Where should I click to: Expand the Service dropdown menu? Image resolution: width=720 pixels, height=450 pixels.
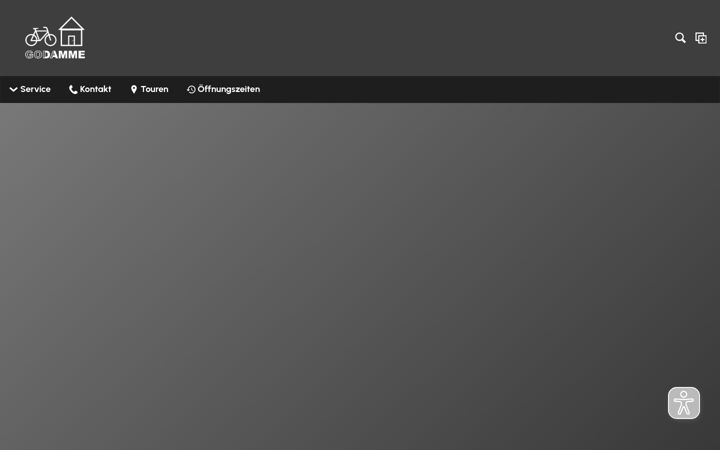[x=30, y=89]
